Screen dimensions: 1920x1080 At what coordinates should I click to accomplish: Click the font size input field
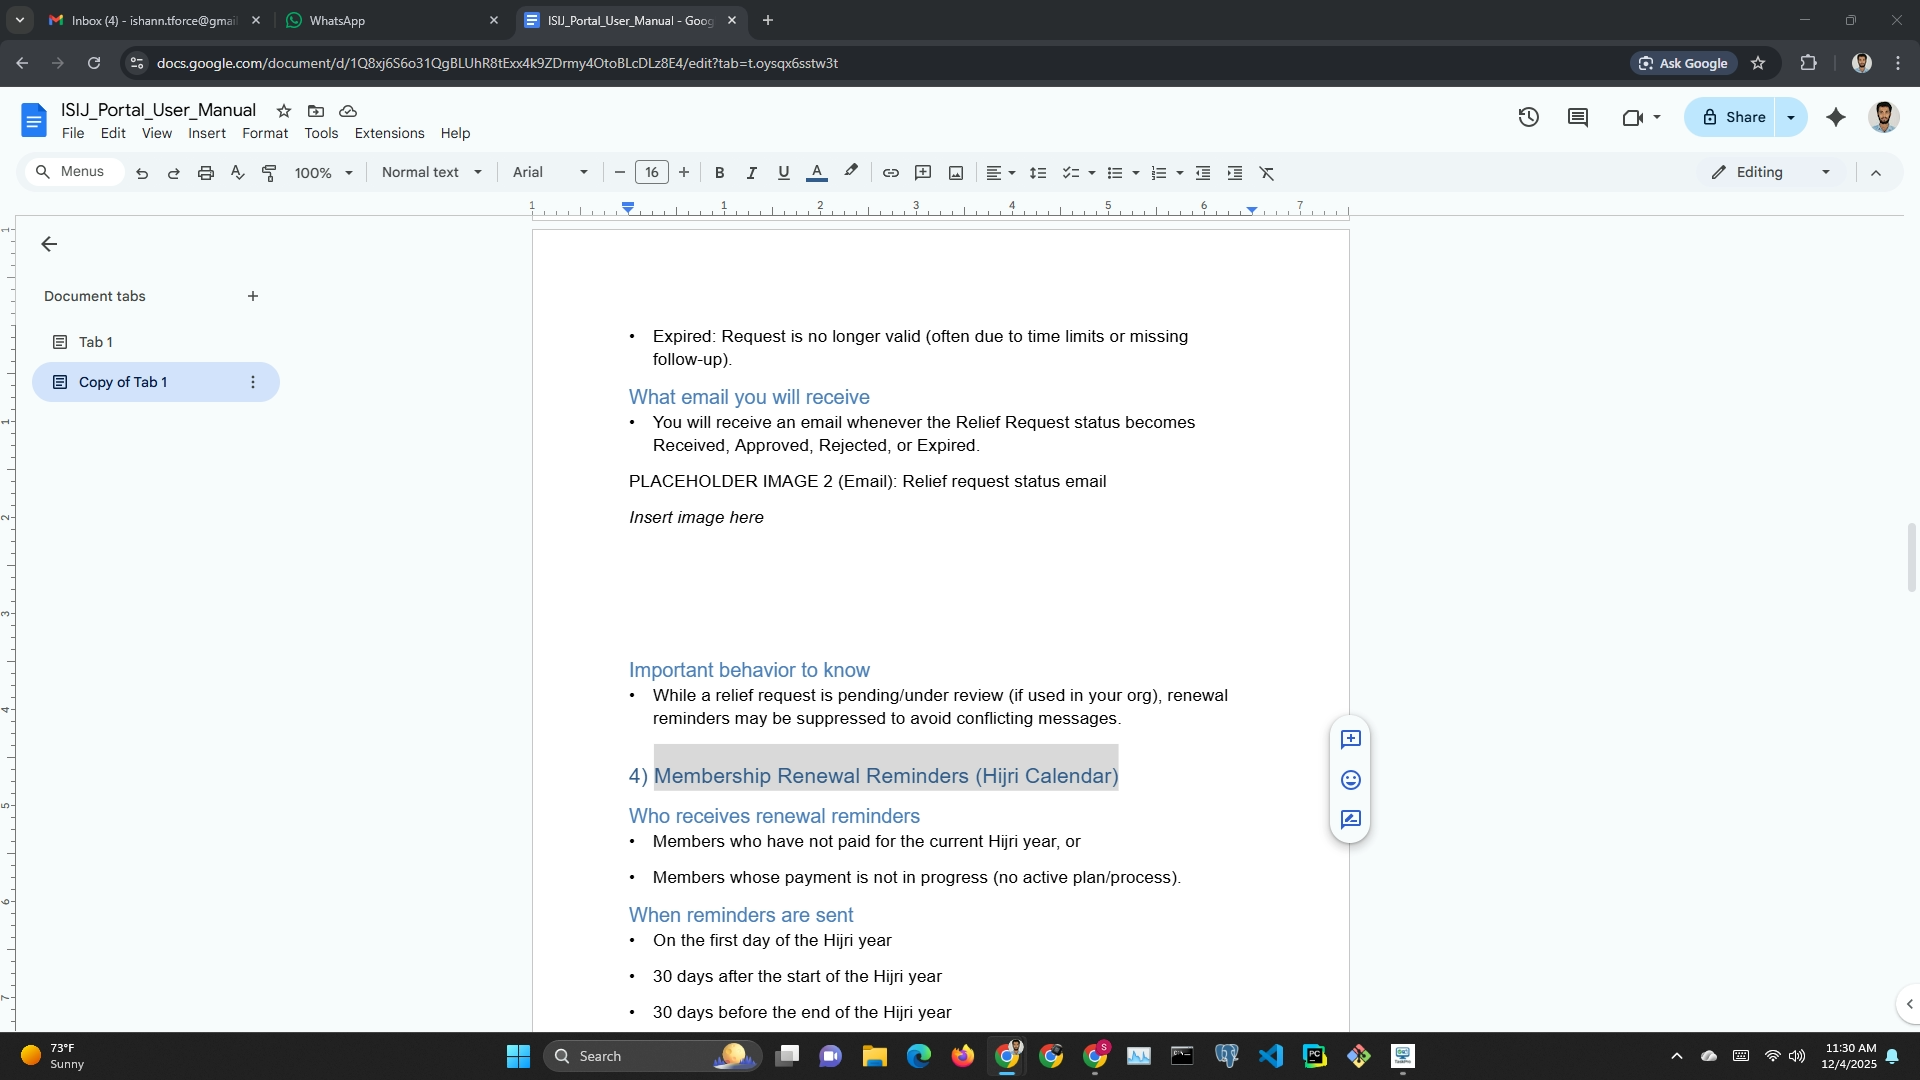[651, 172]
